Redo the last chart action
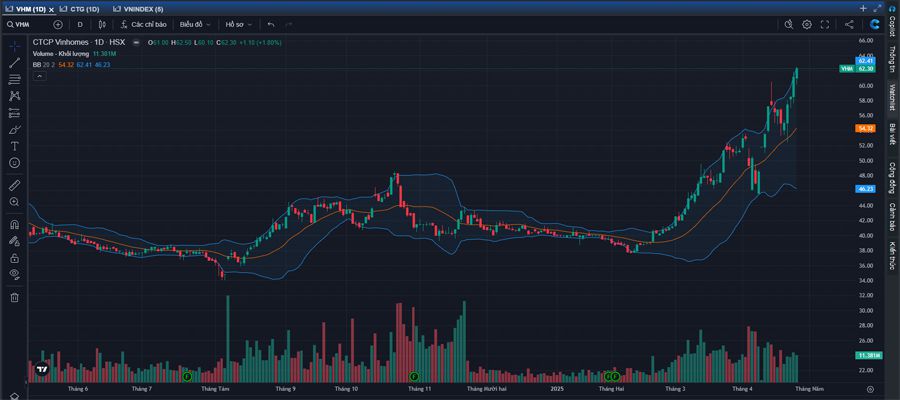900x400 pixels. click(288, 24)
